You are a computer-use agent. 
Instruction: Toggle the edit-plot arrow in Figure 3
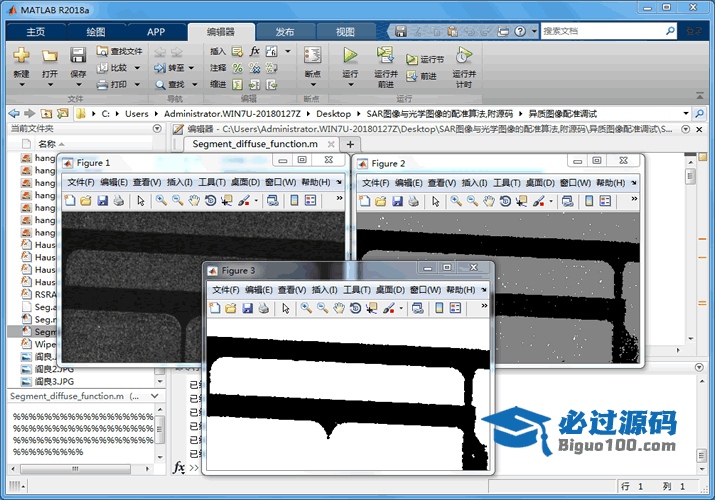tap(286, 308)
